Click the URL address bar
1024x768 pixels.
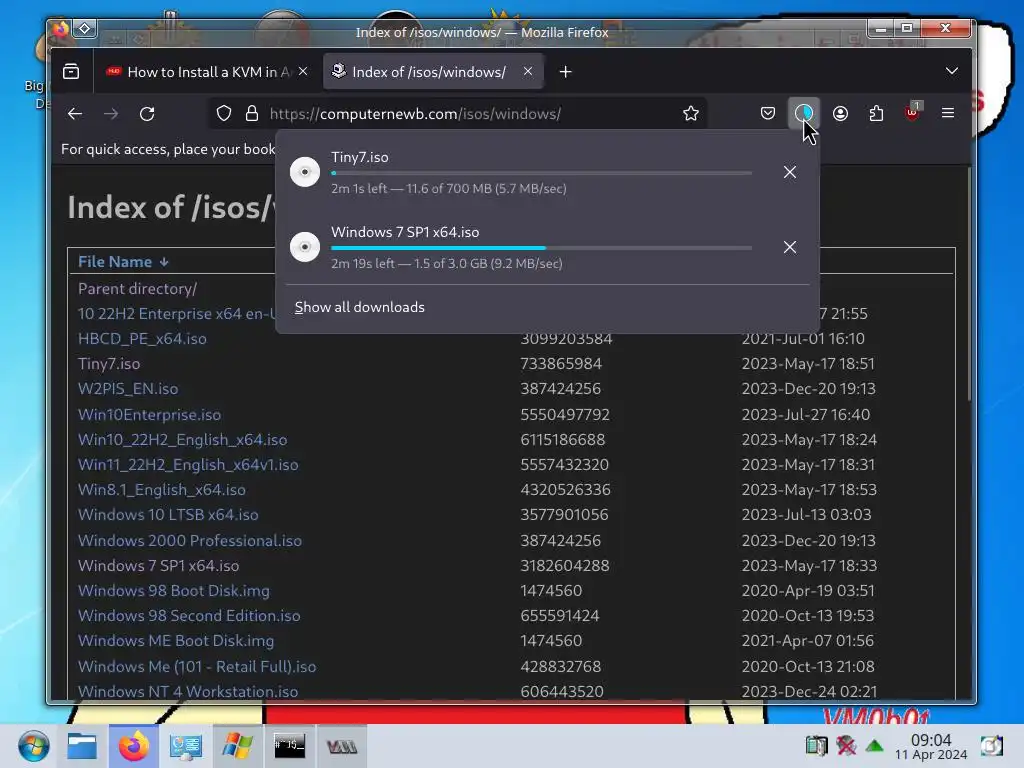point(457,114)
